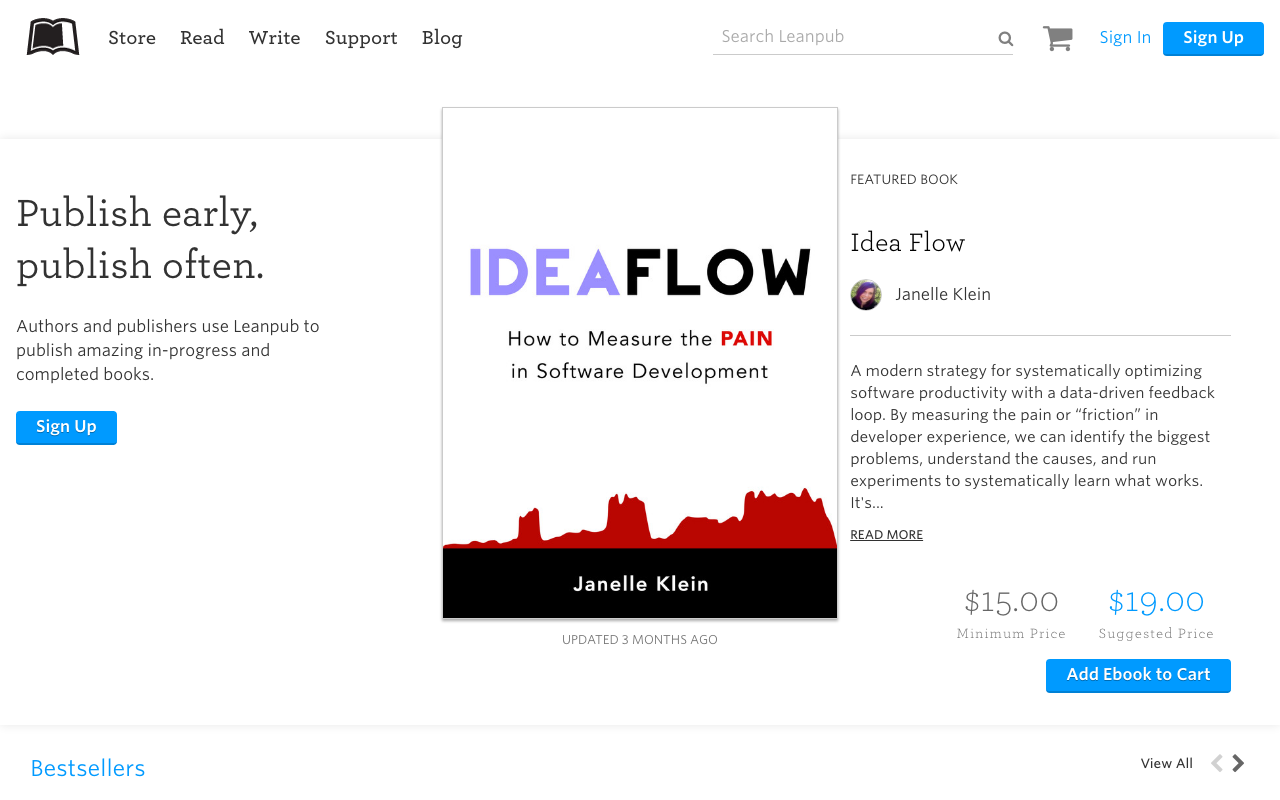Advance Bestsellers with the right arrow

pyautogui.click(x=1239, y=762)
